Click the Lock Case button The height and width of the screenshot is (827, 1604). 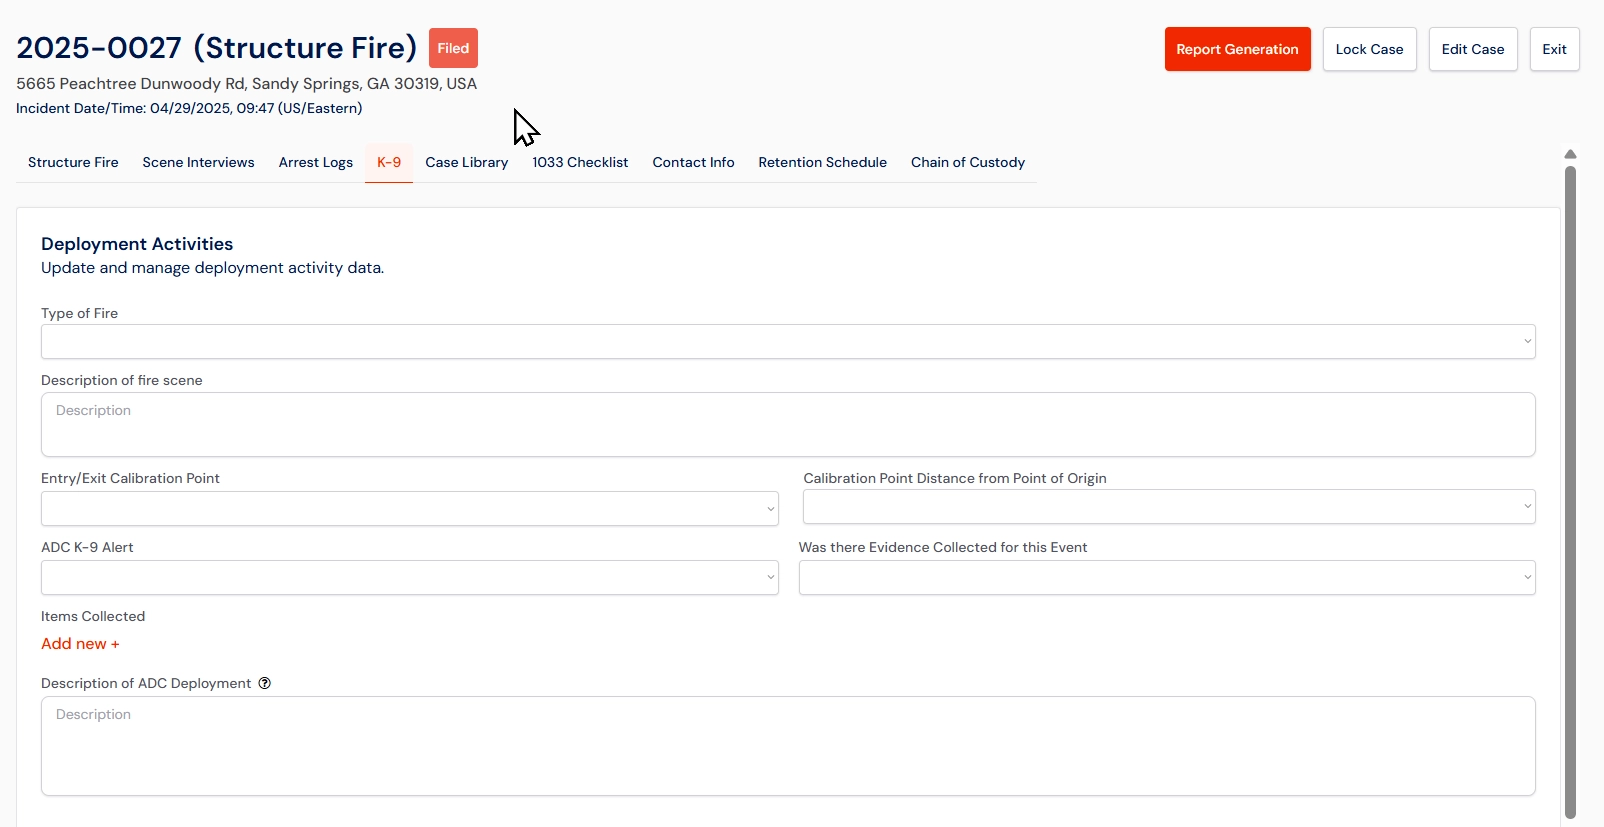pyautogui.click(x=1369, y=49)
